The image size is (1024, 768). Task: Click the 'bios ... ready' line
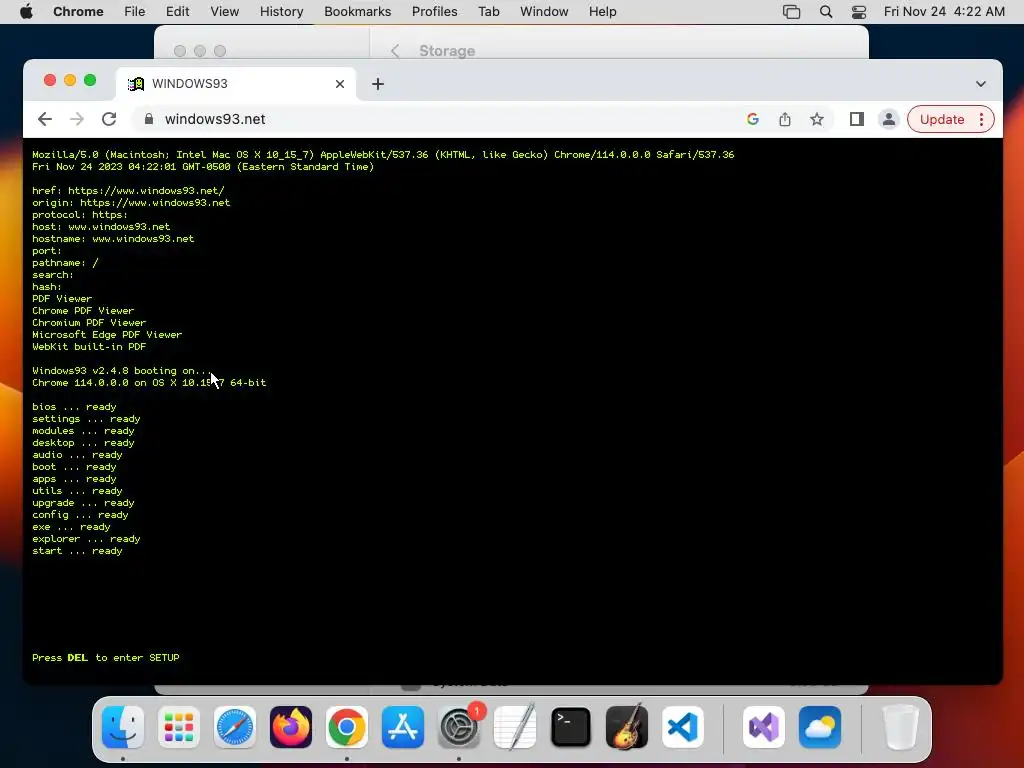(74, 407)
